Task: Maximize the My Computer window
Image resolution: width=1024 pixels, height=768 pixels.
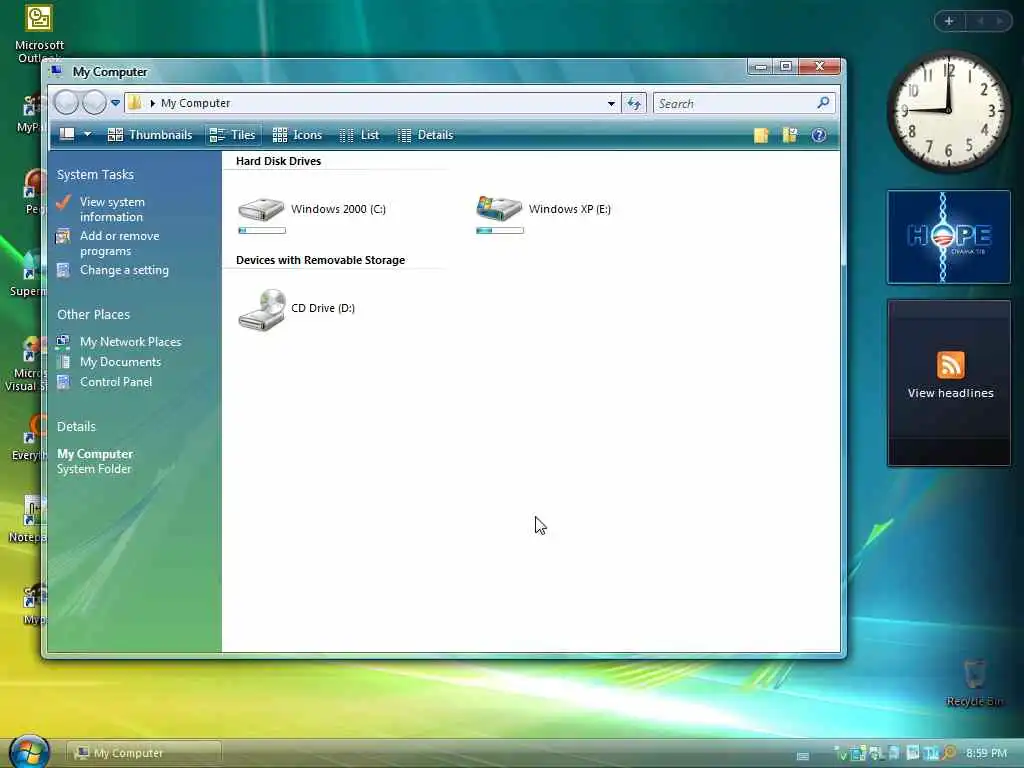Action: (786, 66)
